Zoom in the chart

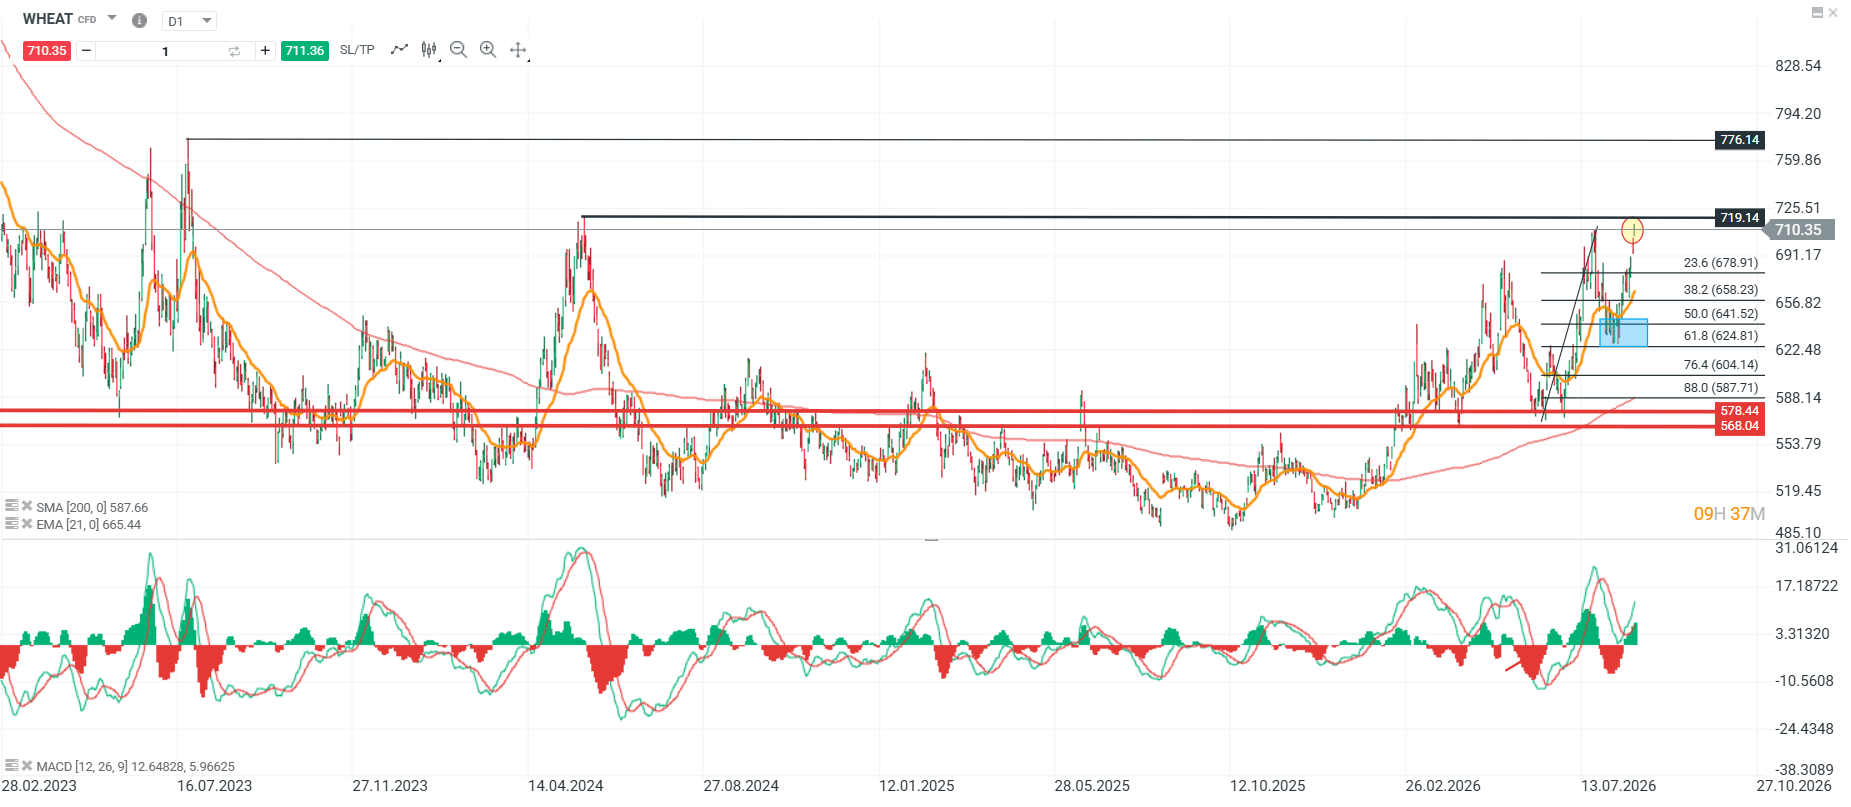(488, 50)
